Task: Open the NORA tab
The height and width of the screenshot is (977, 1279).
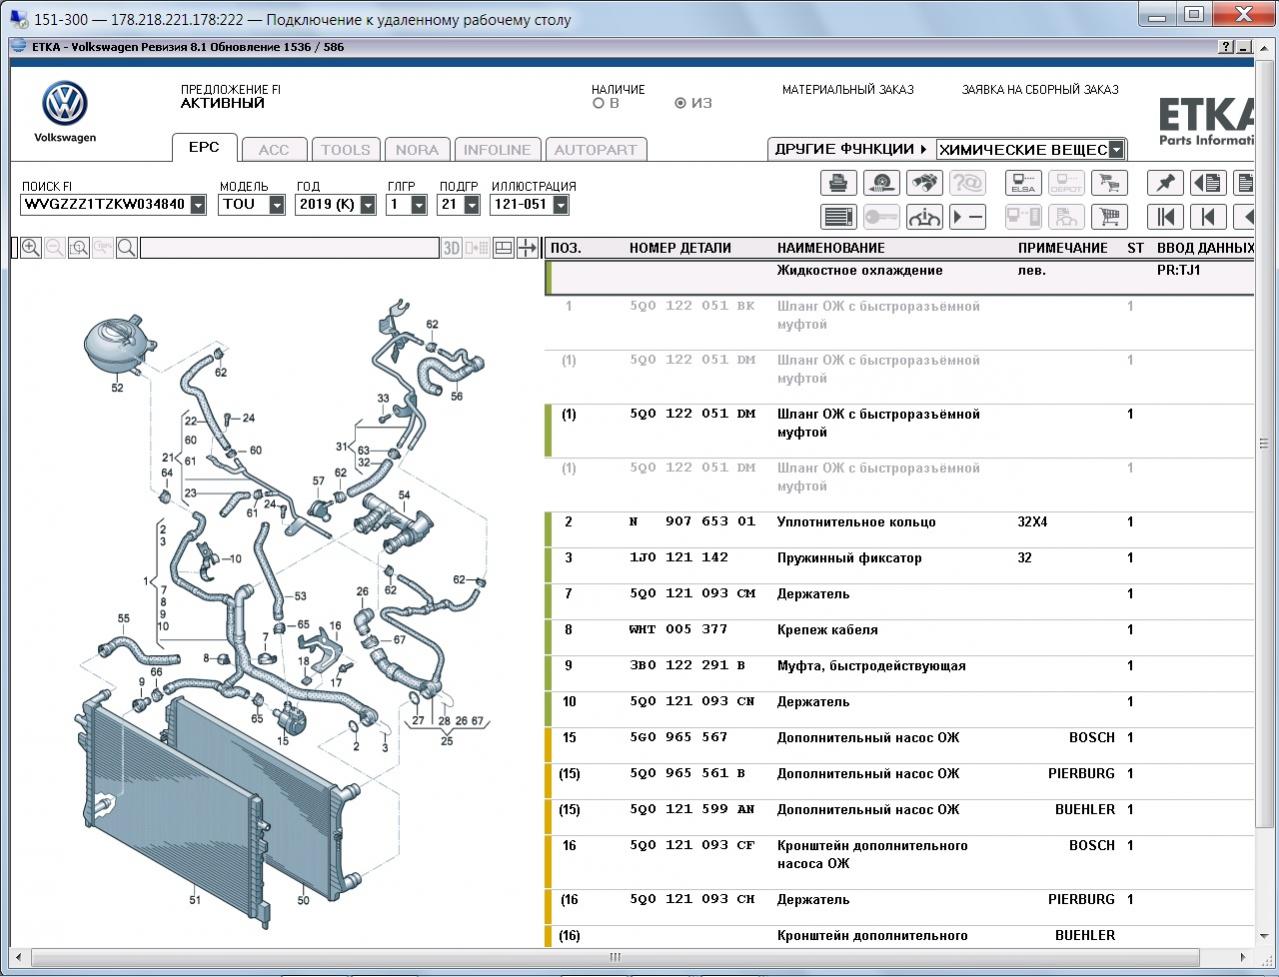Action: point(417,150)
